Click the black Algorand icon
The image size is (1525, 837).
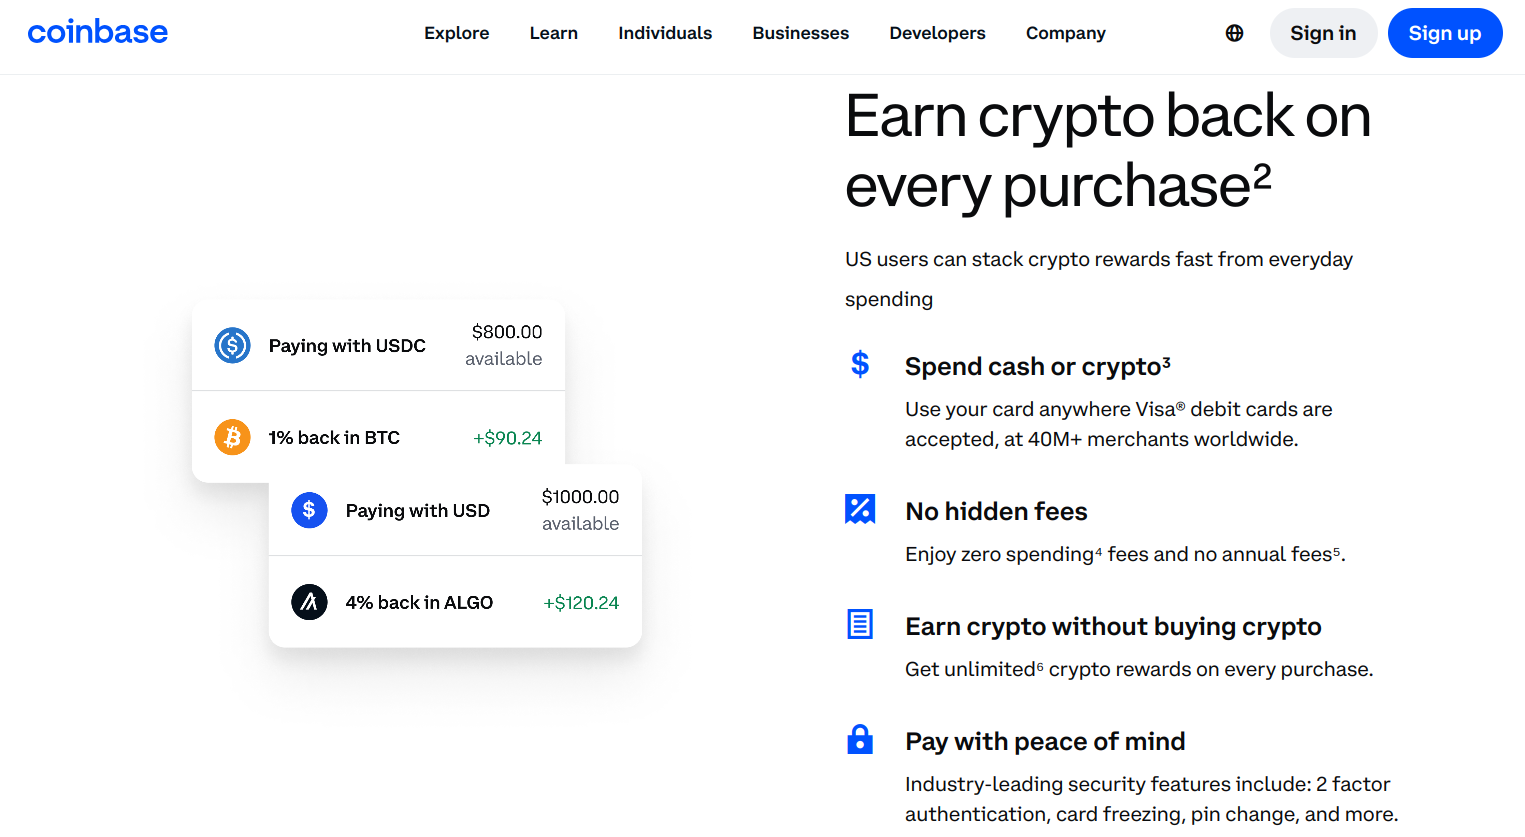pos(309,602)
